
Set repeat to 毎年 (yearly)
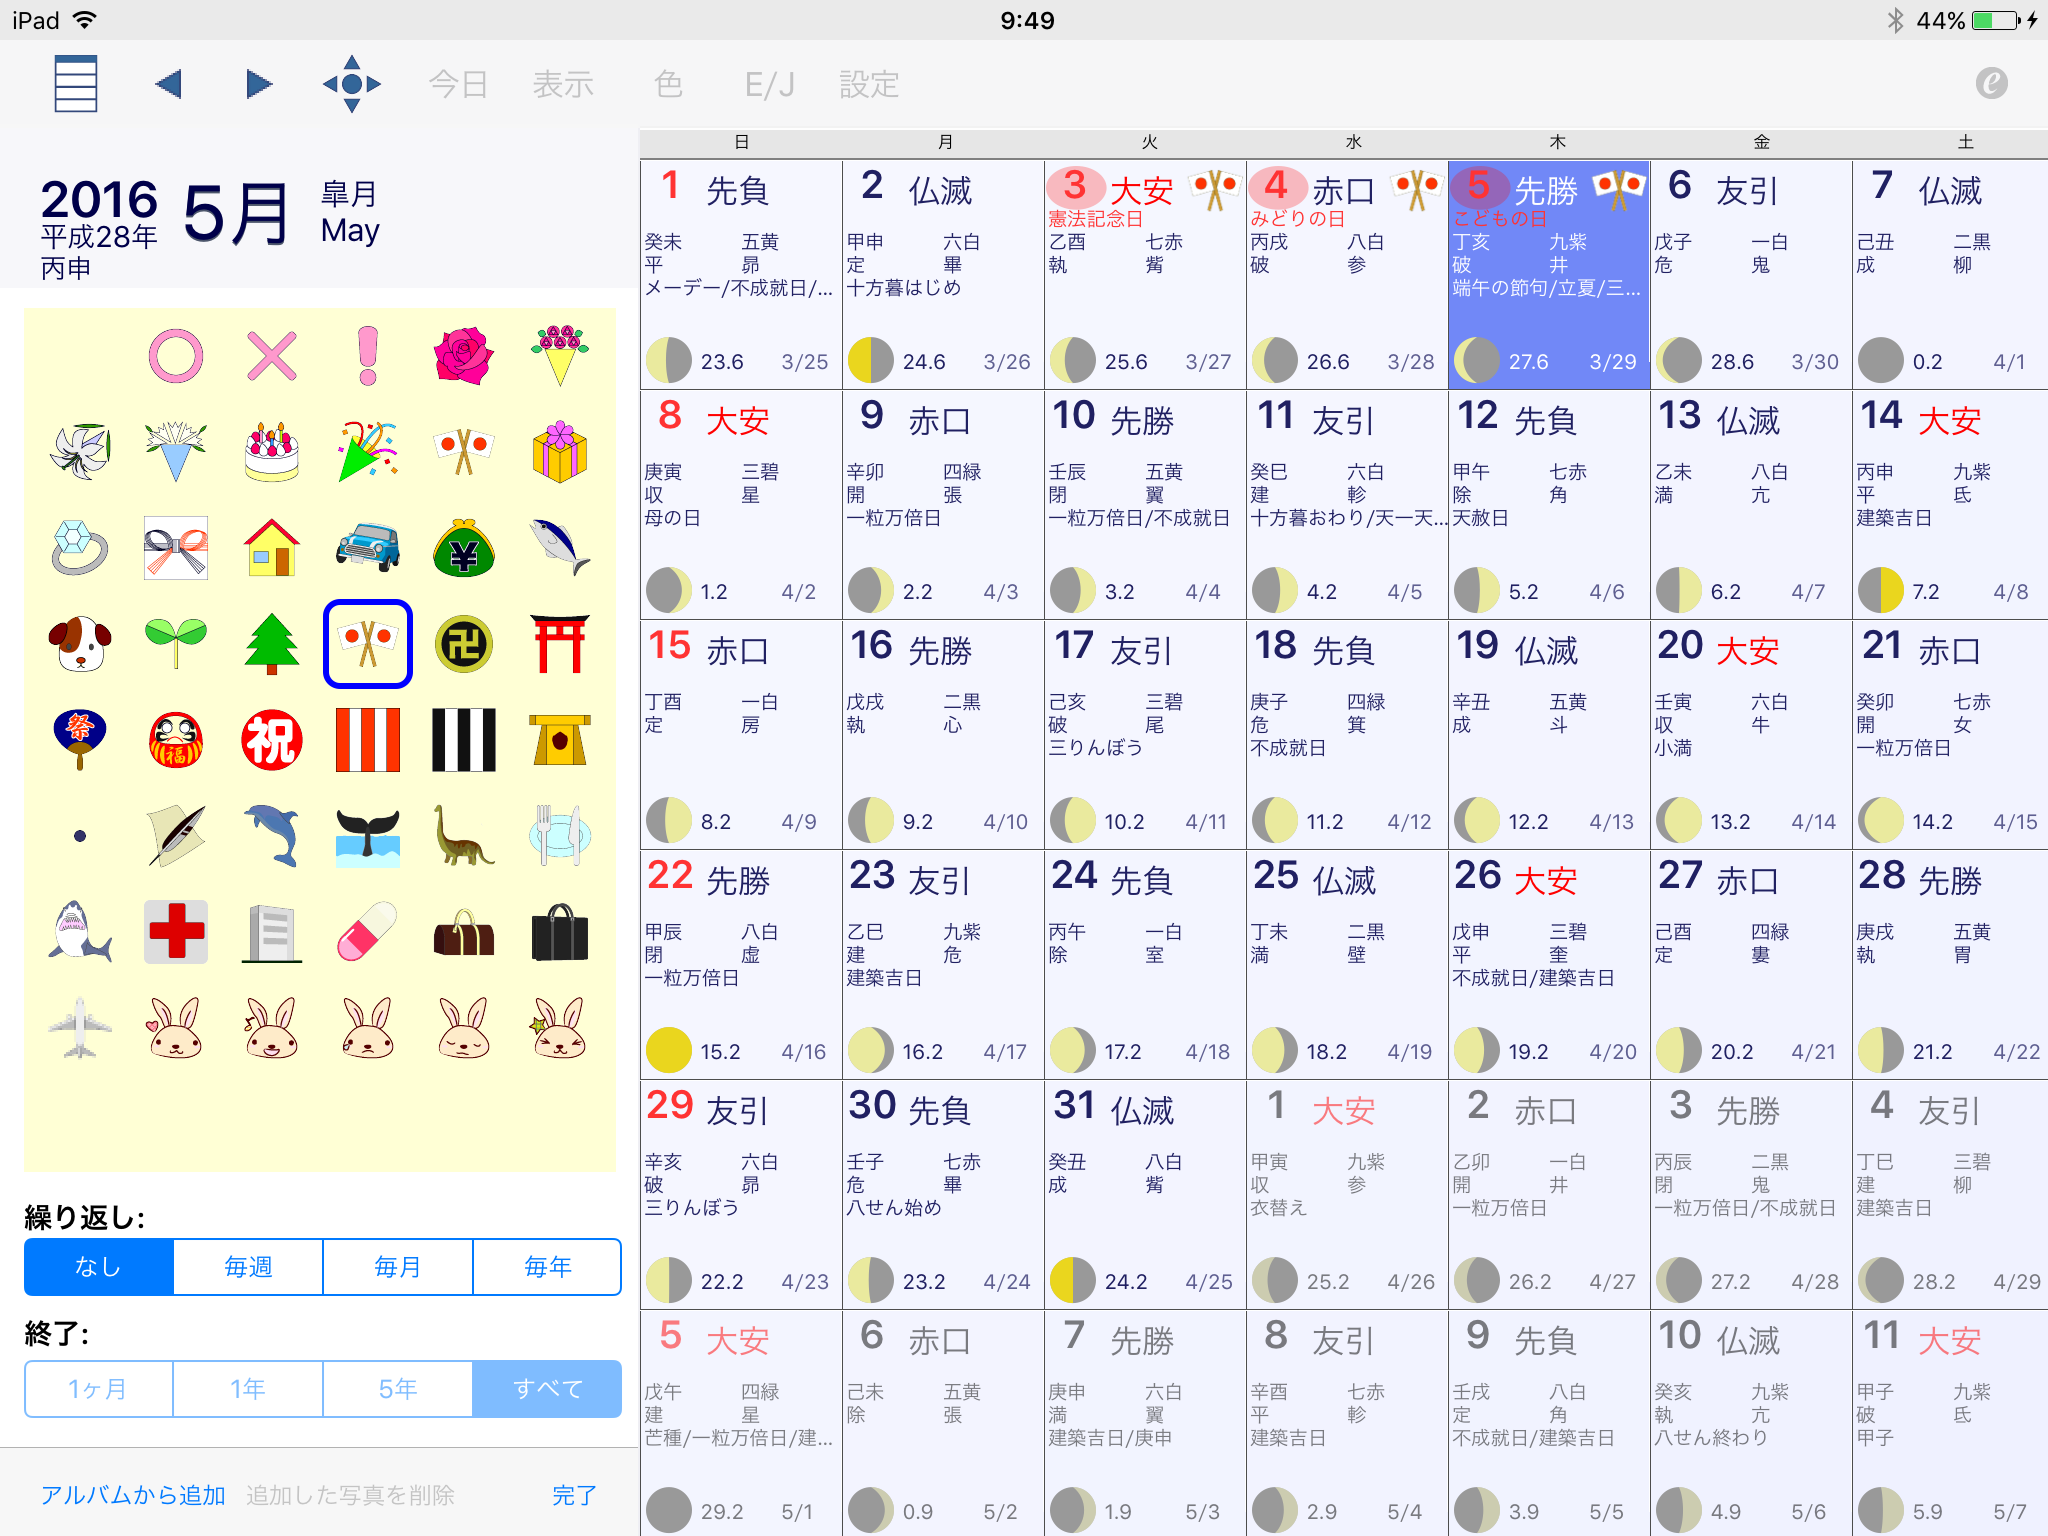pyautogui.click(x=547, y=1267)
